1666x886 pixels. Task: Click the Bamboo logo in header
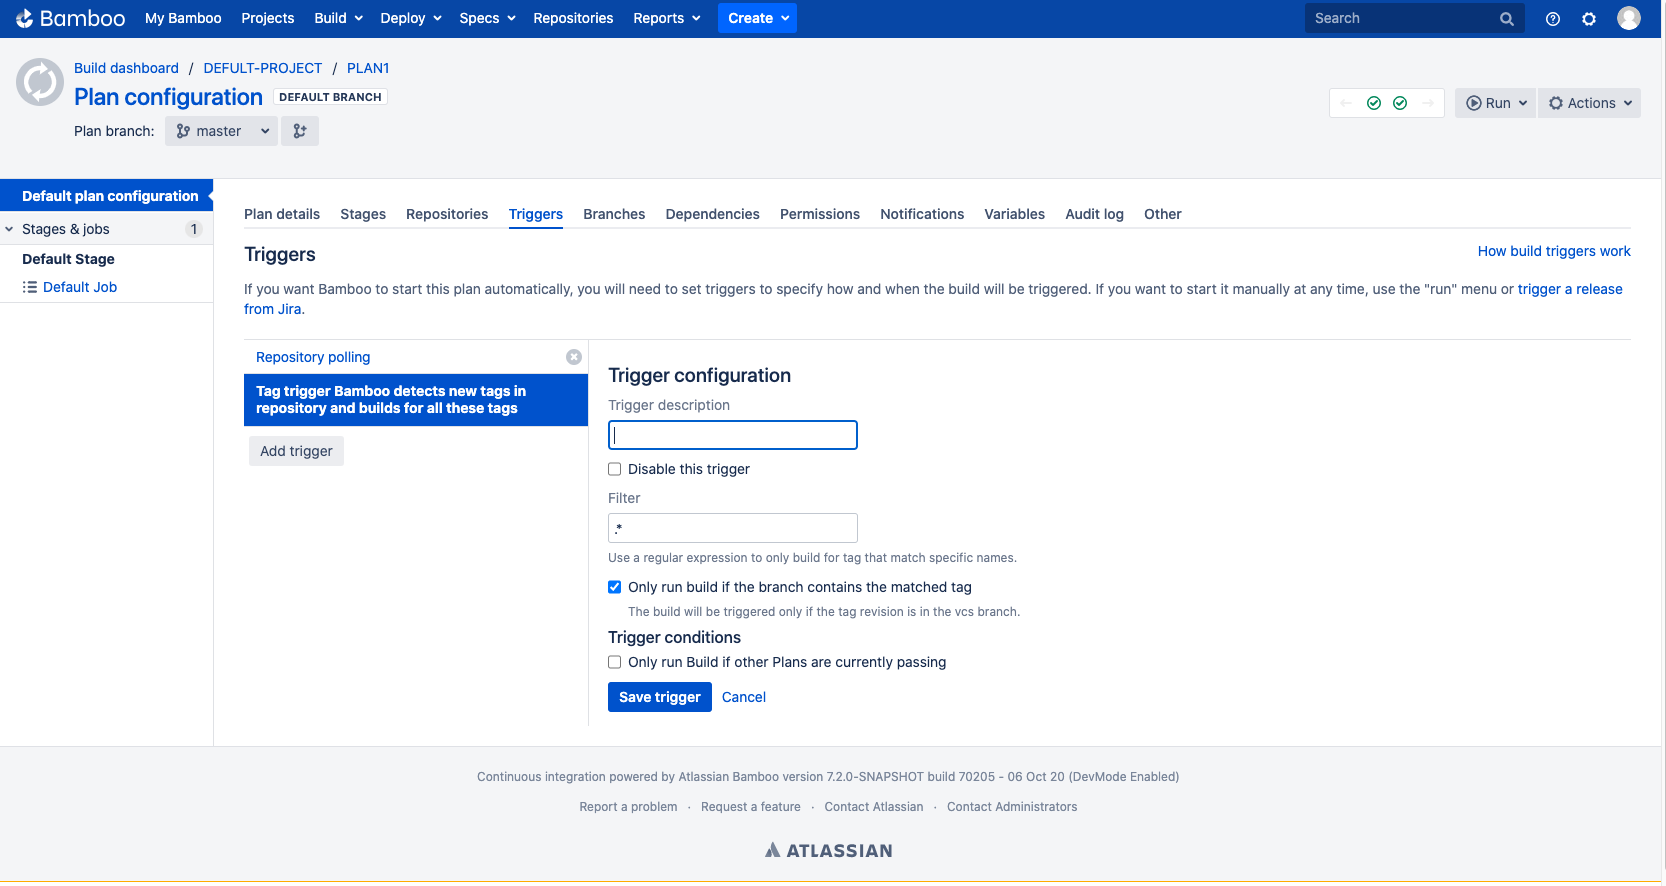[x=70, y=18]
